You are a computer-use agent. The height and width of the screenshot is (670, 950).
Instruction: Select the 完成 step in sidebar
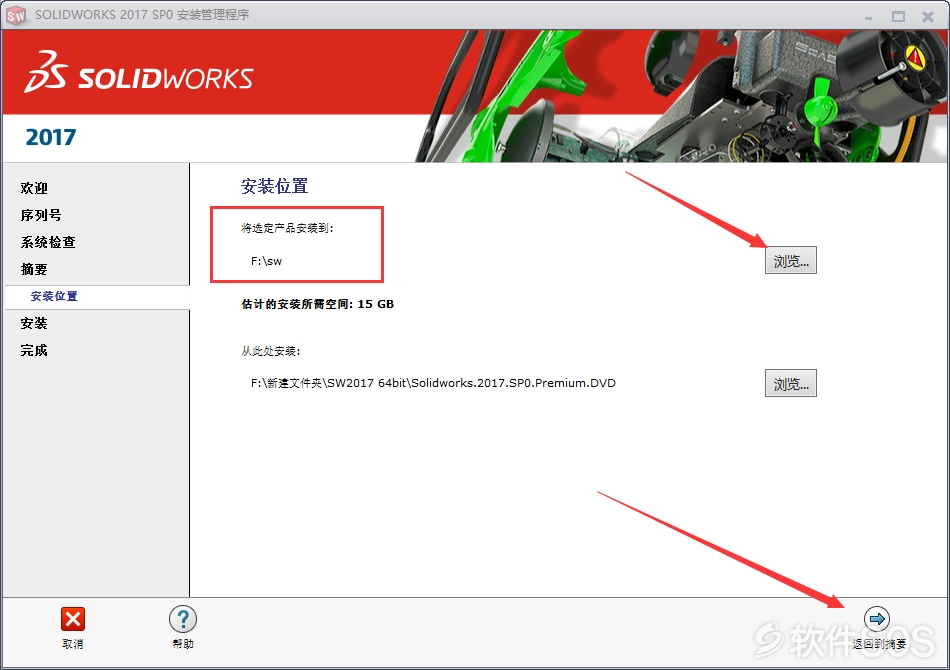click(x=34, y=350)
